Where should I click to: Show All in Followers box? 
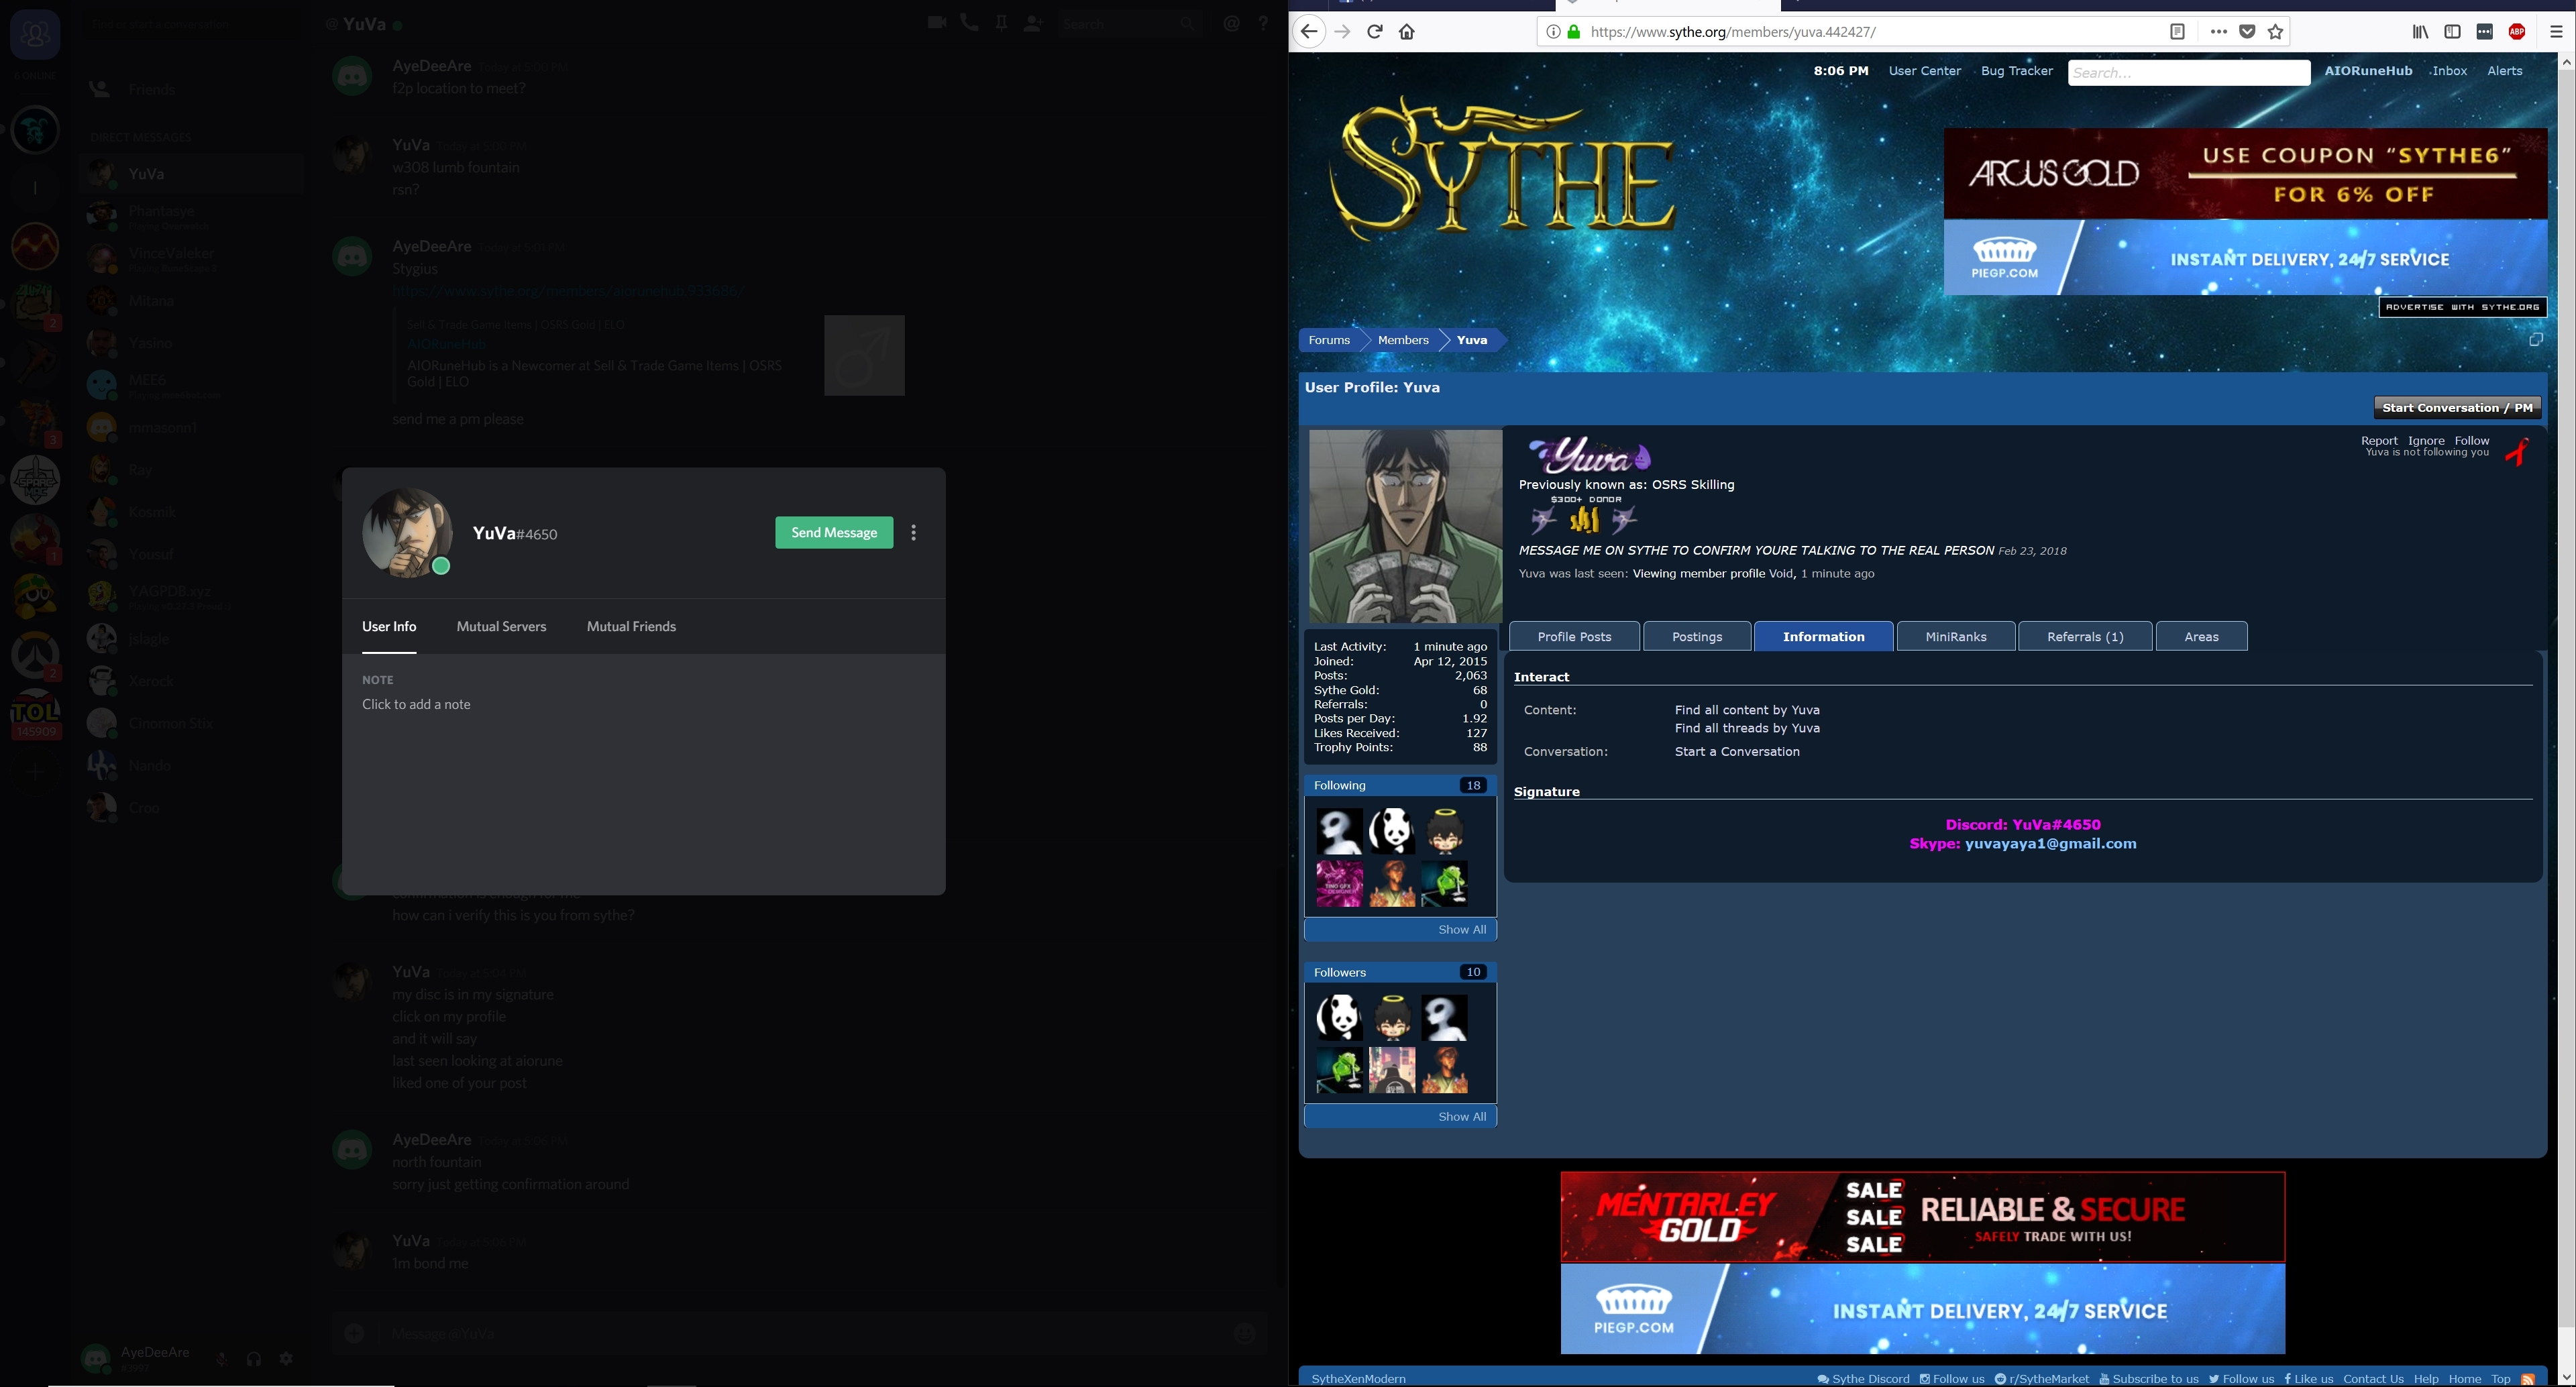(1462, 1117)
